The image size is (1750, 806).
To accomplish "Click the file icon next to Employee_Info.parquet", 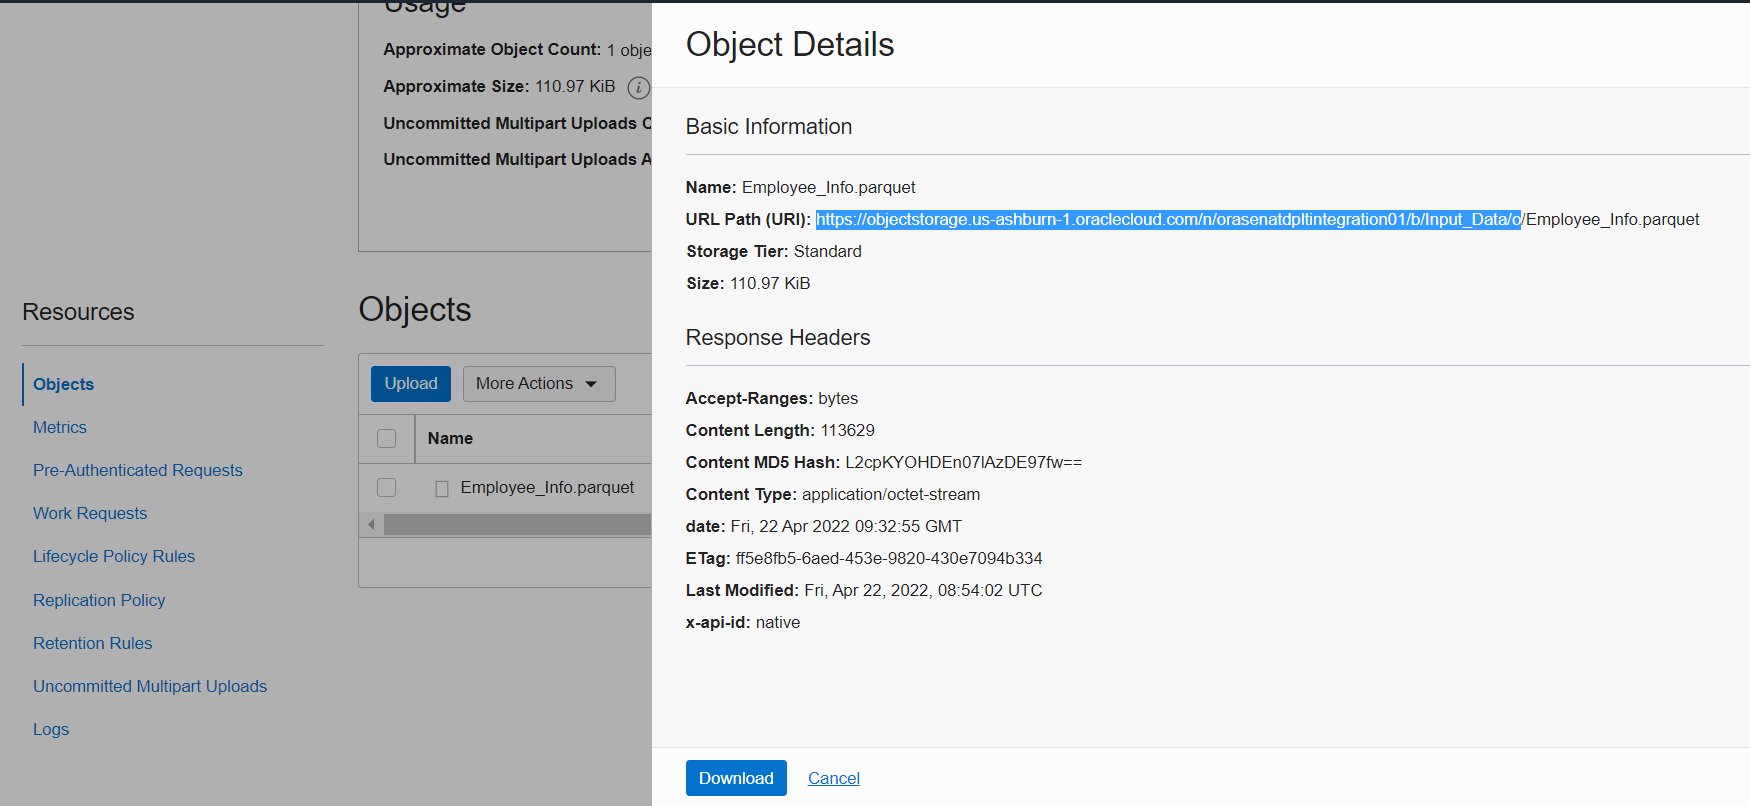I will coord(442,488).
